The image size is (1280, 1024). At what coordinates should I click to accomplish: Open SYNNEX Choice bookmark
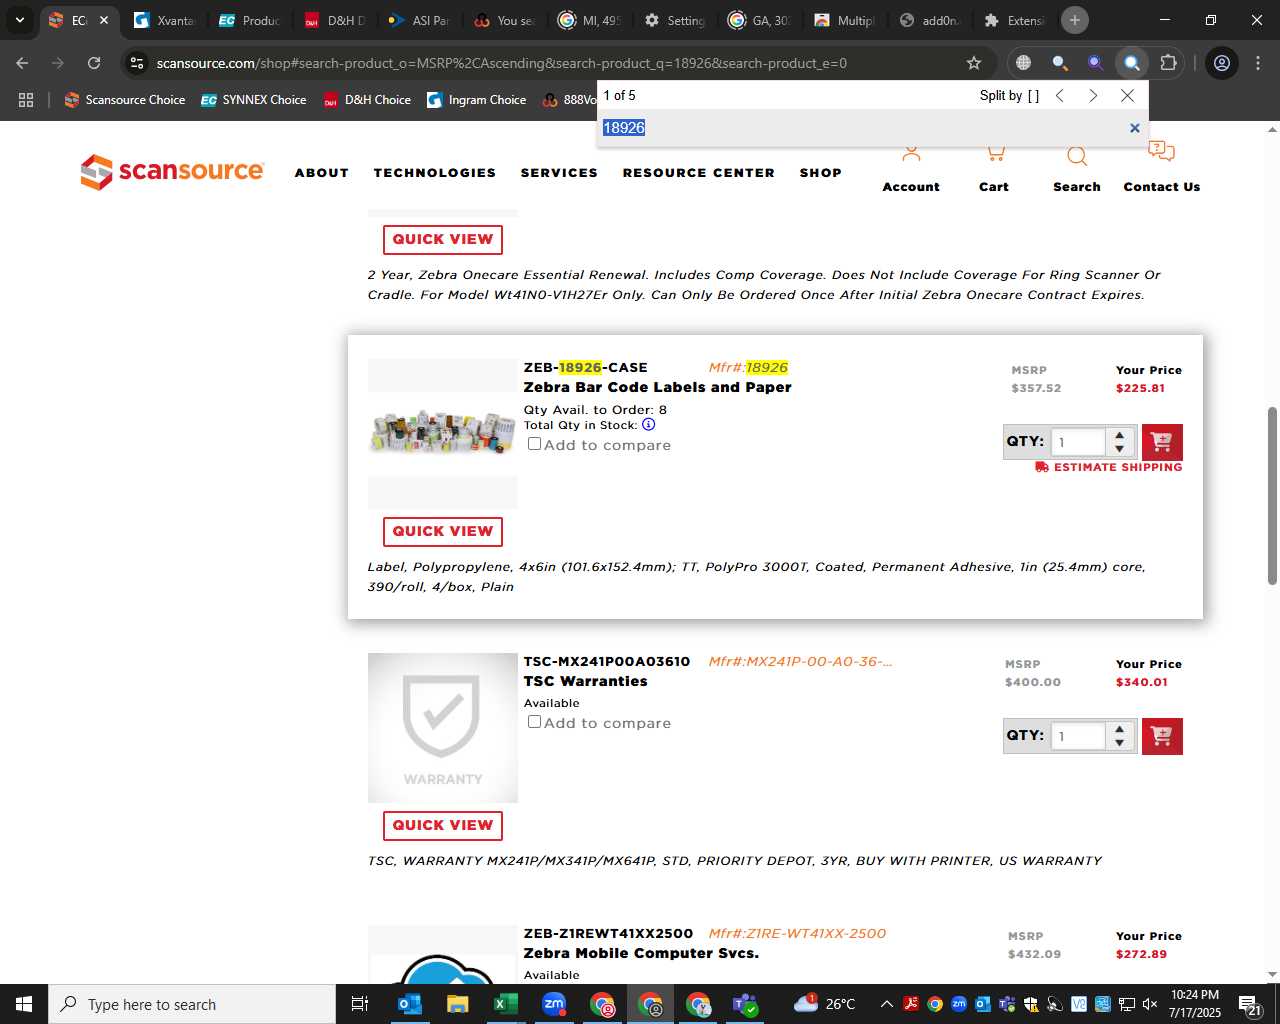[254, 100]
